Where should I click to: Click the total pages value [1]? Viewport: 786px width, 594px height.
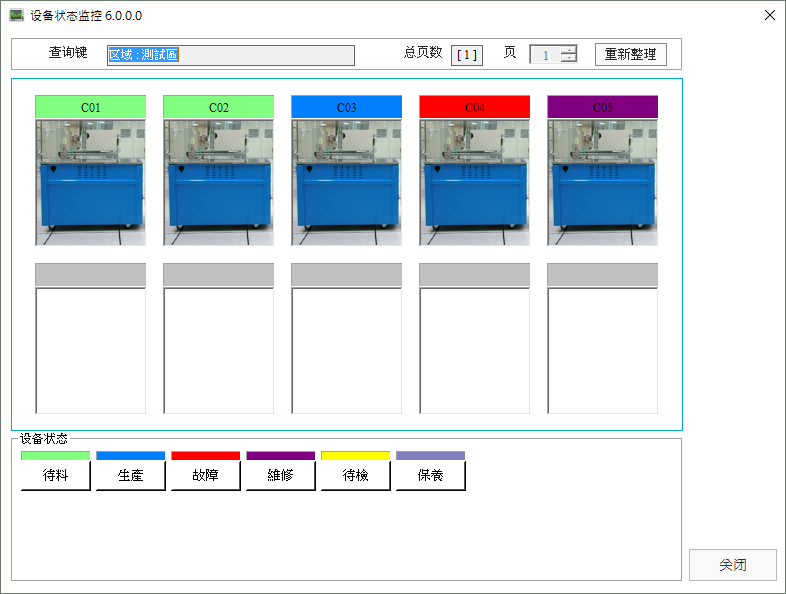pyautogui.click(x=467, y=55)
